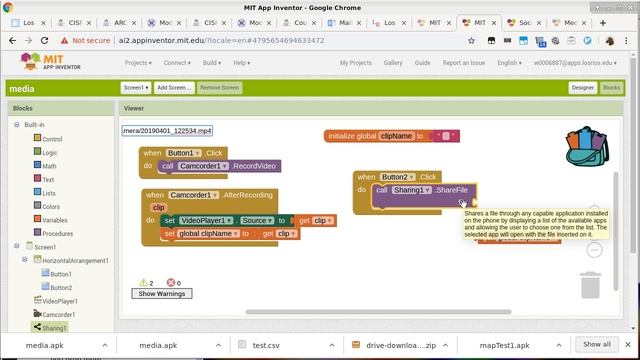640x360 pixels.
Task: Open the user account email menu
Action: 575,63
